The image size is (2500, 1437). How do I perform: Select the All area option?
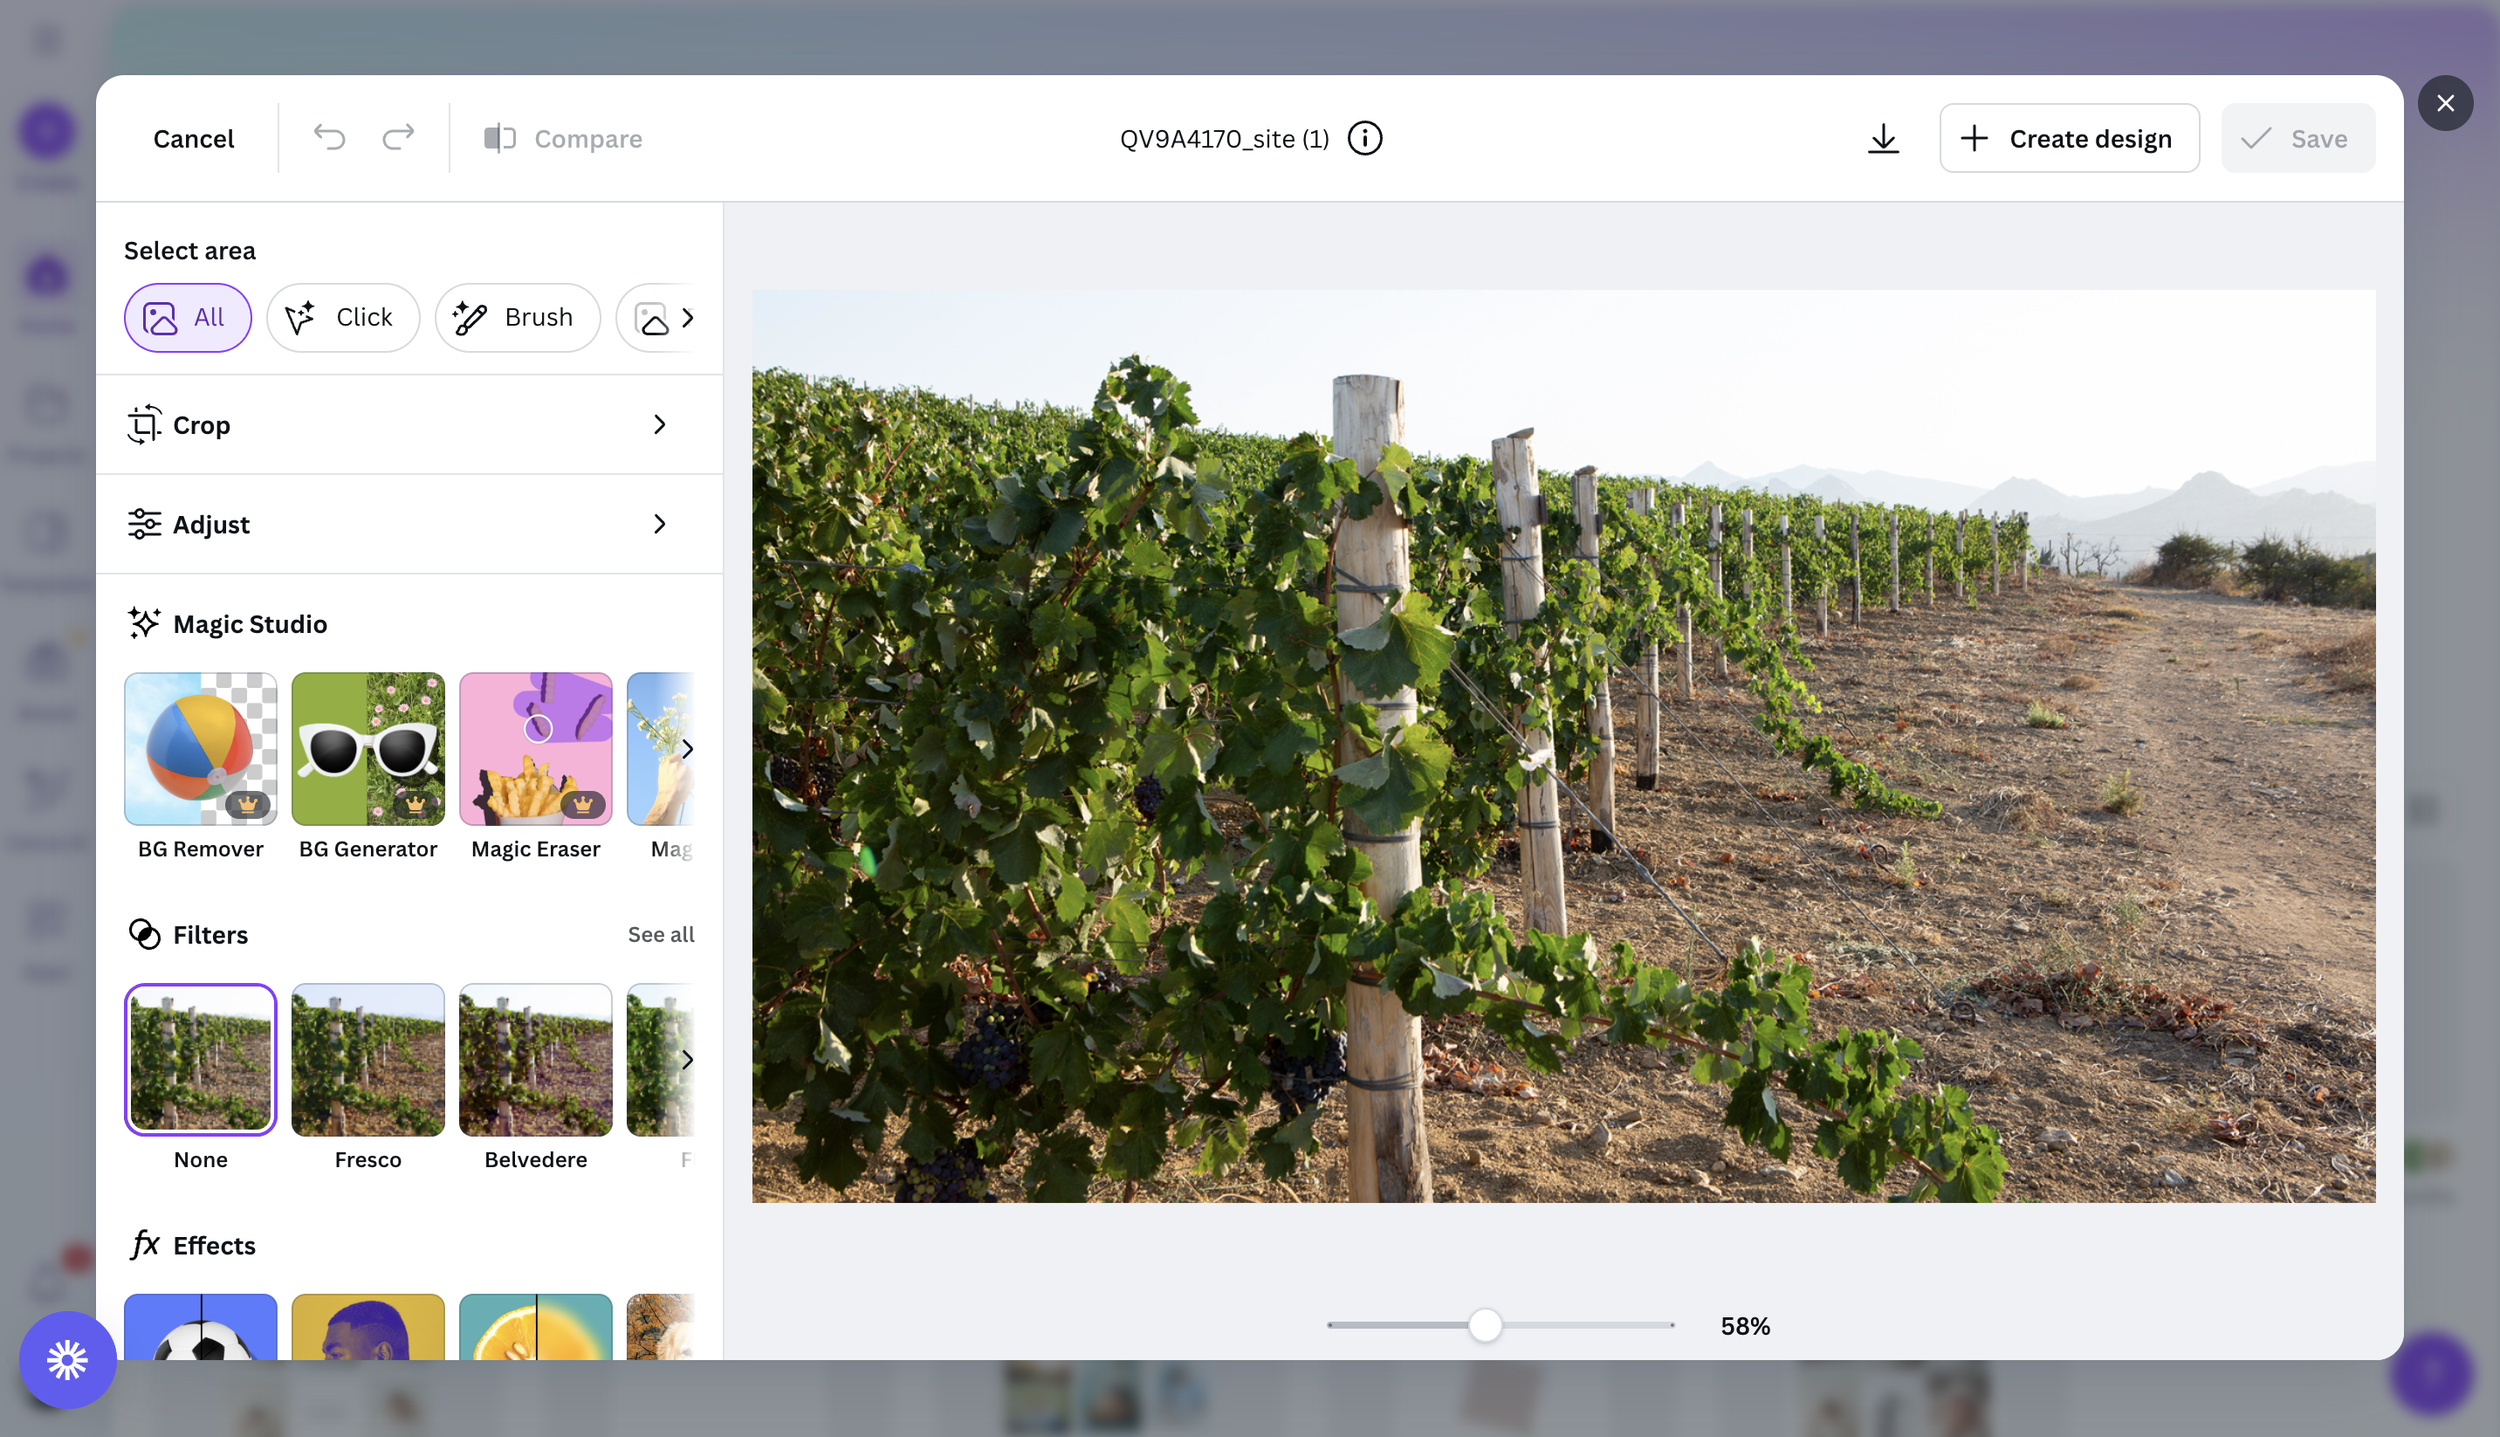tap(187, 318)
